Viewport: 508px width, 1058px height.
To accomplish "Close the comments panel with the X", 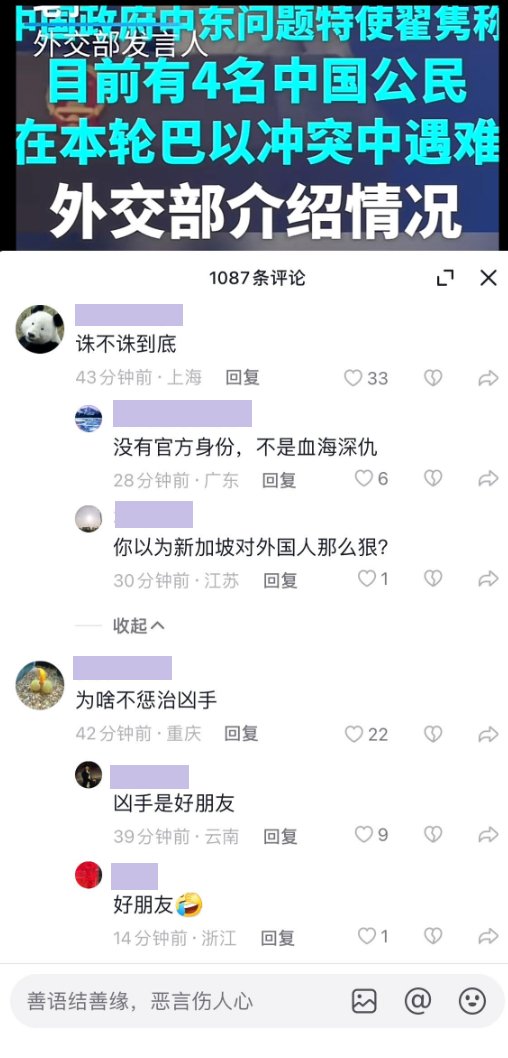I will point(488,277).
